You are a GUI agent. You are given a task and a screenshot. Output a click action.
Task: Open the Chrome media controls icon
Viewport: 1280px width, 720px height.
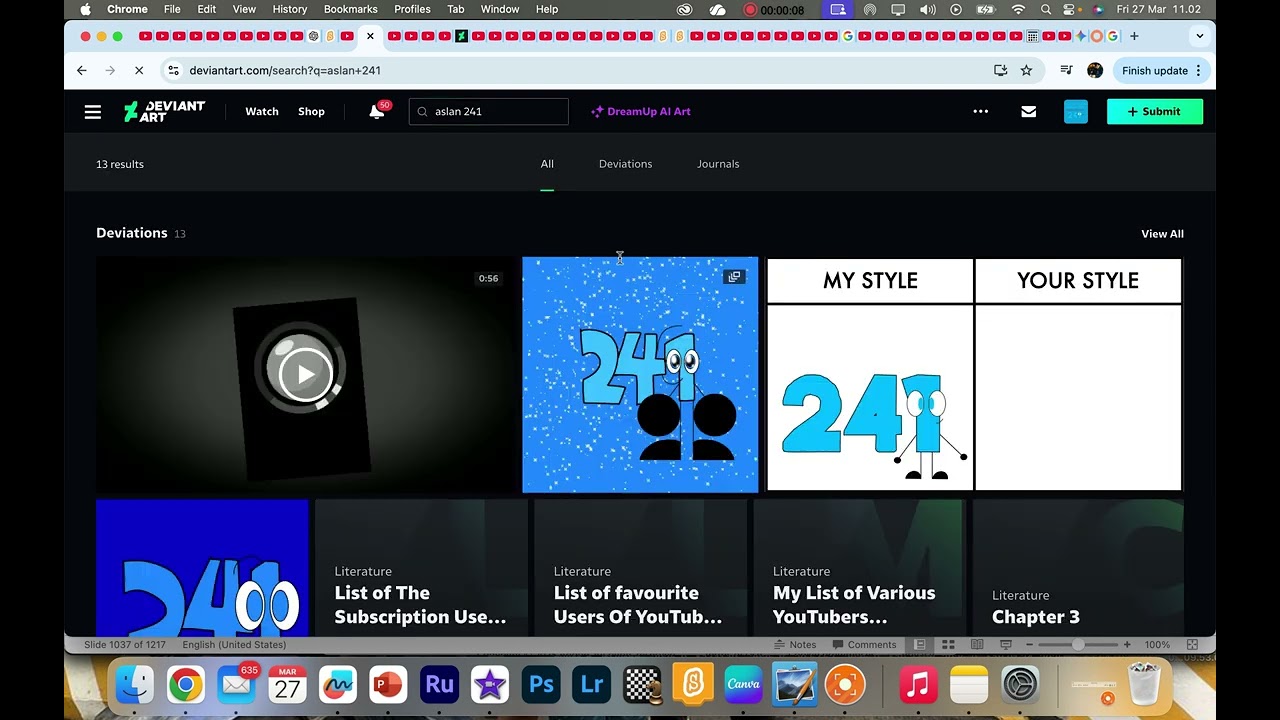(1066, 71)
